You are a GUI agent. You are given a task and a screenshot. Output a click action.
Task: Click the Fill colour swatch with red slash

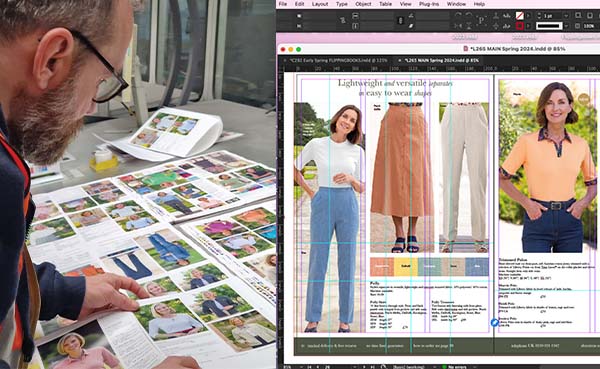(x=519, y=15)
